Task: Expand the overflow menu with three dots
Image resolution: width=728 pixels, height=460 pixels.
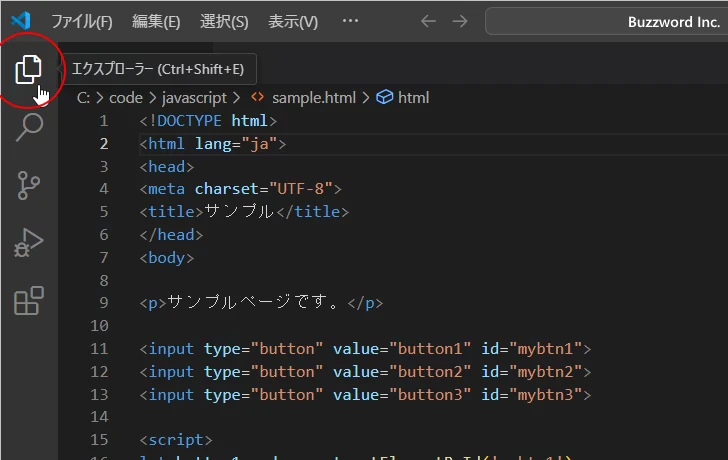Action: click(350, 20)
